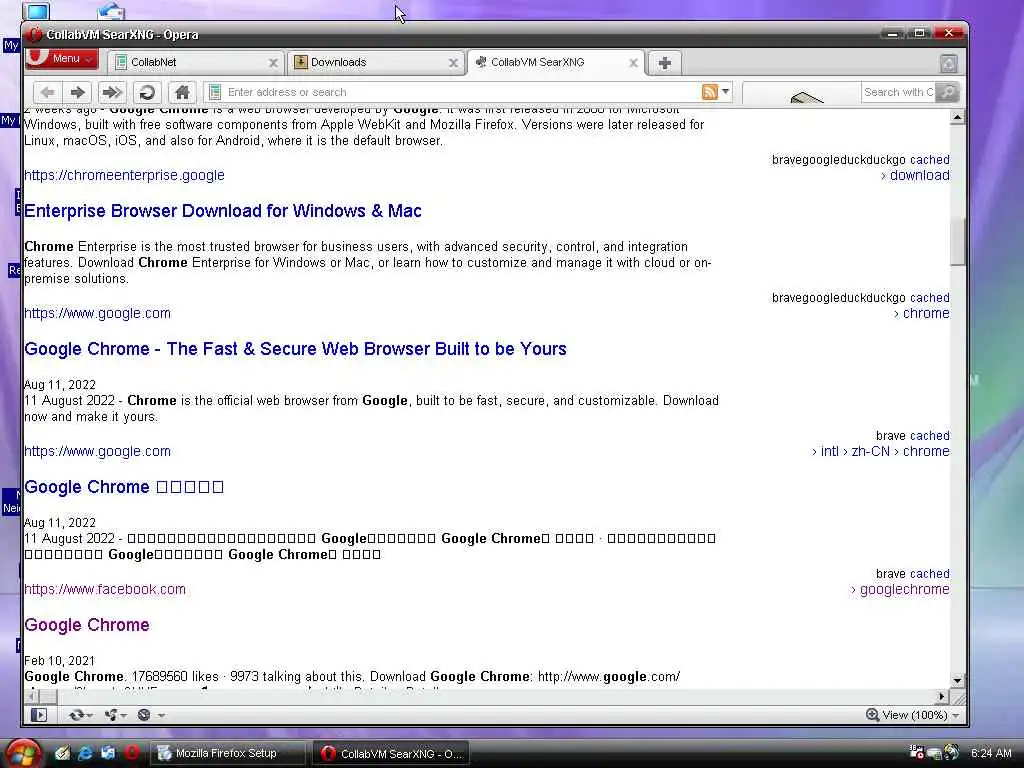Viewport: 1024px width, 768px height.
Task: Click the download breadcrumb link
Action: pos(920,175)
